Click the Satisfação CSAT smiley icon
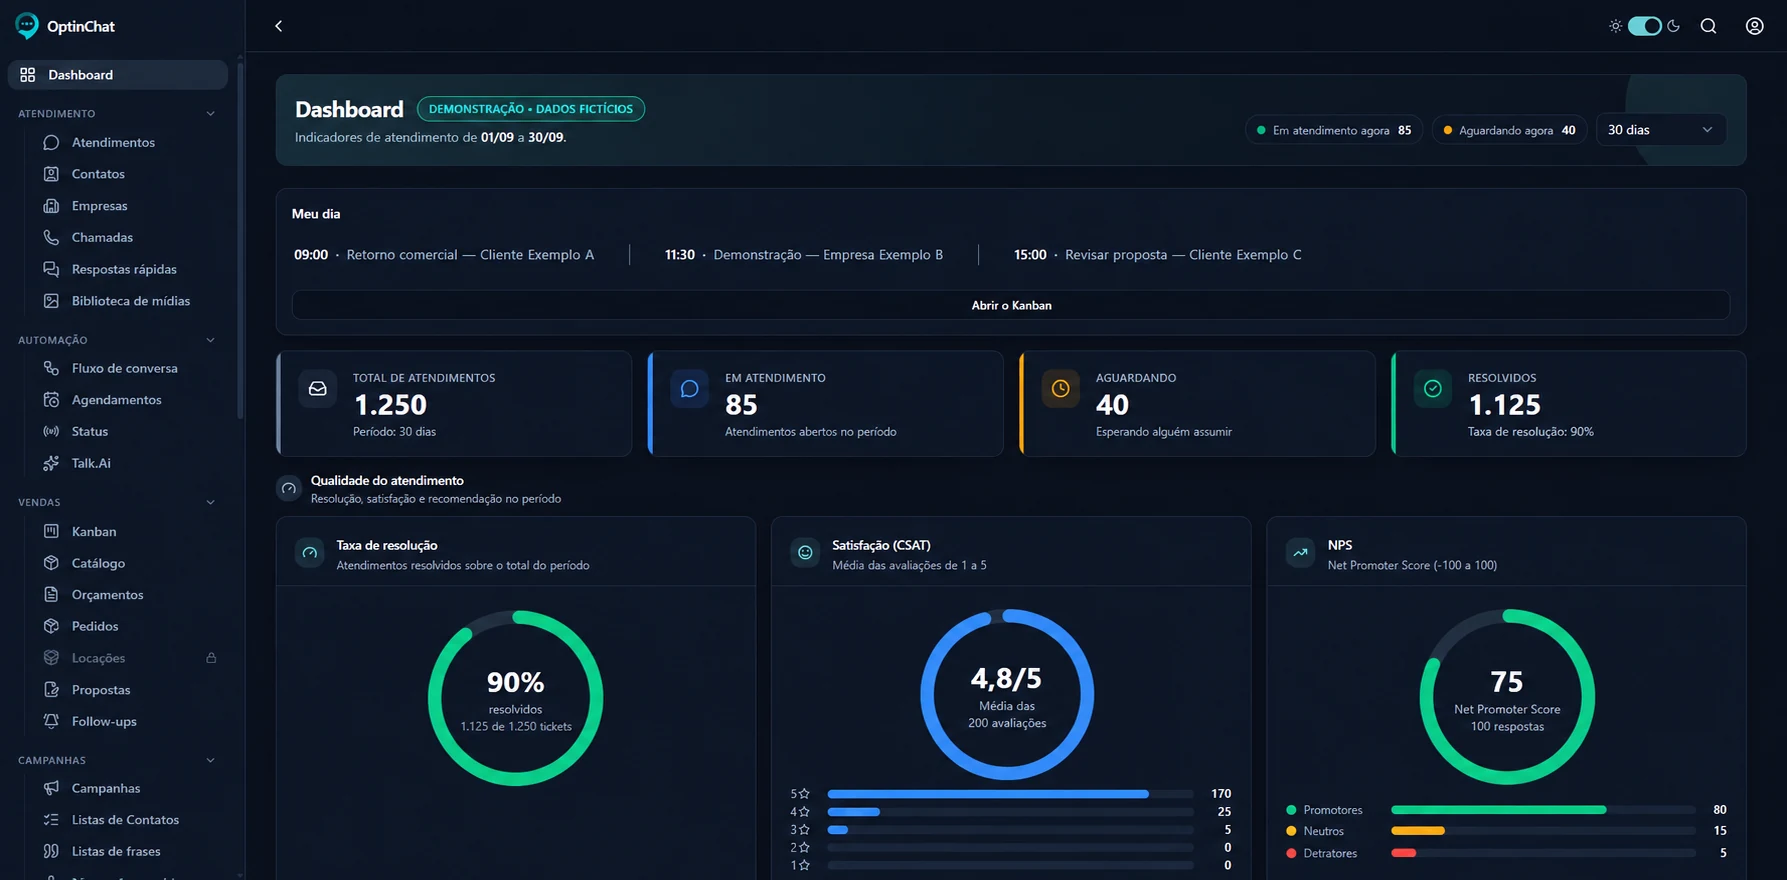This screenshot has height=880, width=1787. point(805,552)
